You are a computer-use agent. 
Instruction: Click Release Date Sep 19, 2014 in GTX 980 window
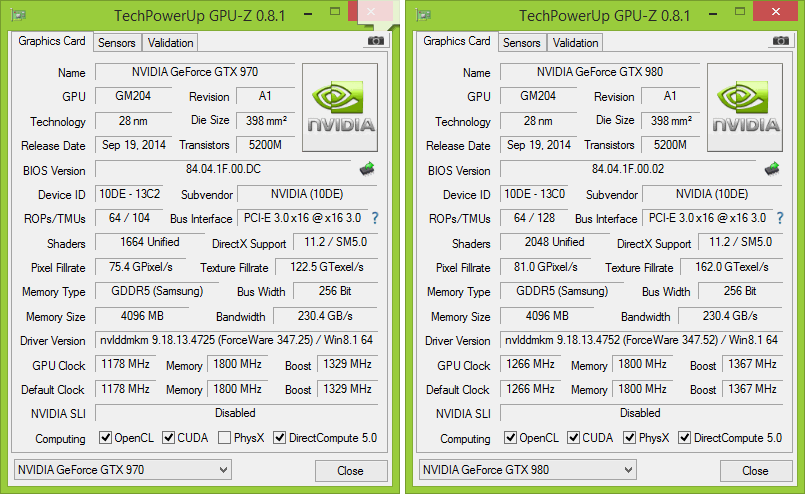(539, 145)
